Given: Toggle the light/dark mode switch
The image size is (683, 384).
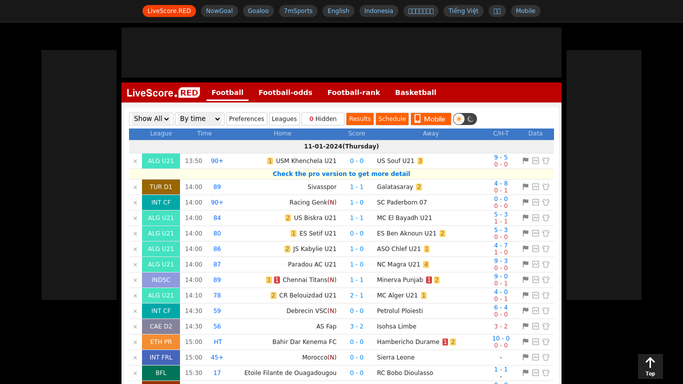Looking at the screenshot, I should [x=465, y=119].
